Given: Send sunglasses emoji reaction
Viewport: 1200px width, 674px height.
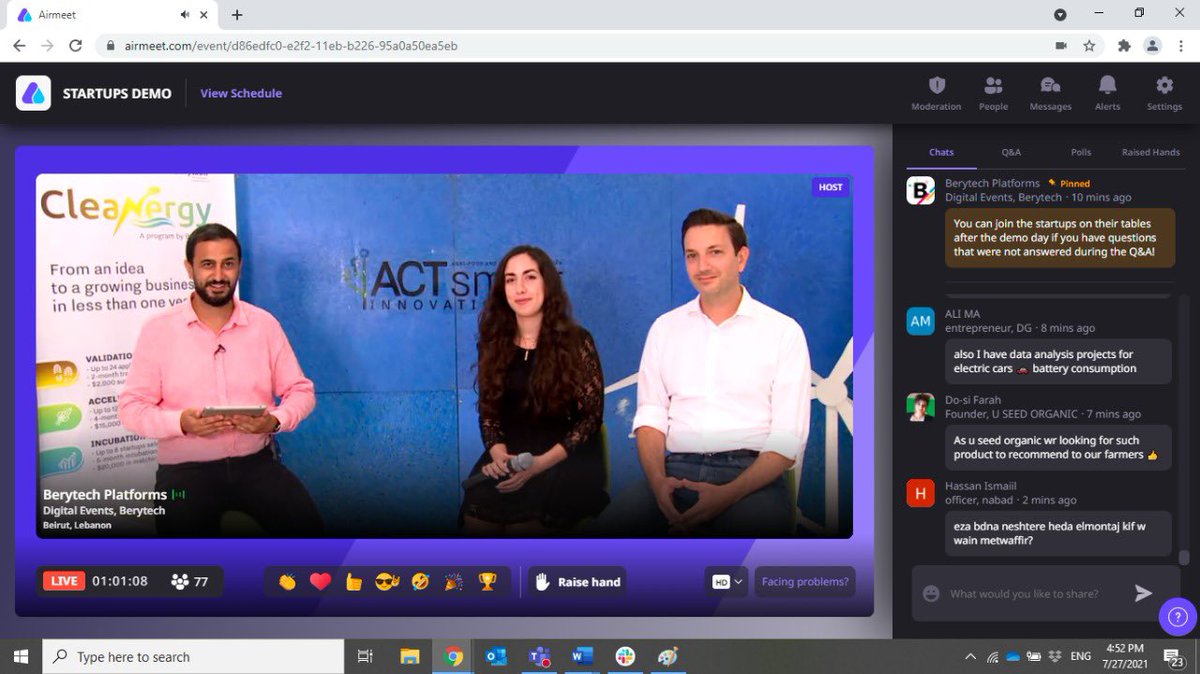Looking at the screenshot, I should click(x=387, y=582).
